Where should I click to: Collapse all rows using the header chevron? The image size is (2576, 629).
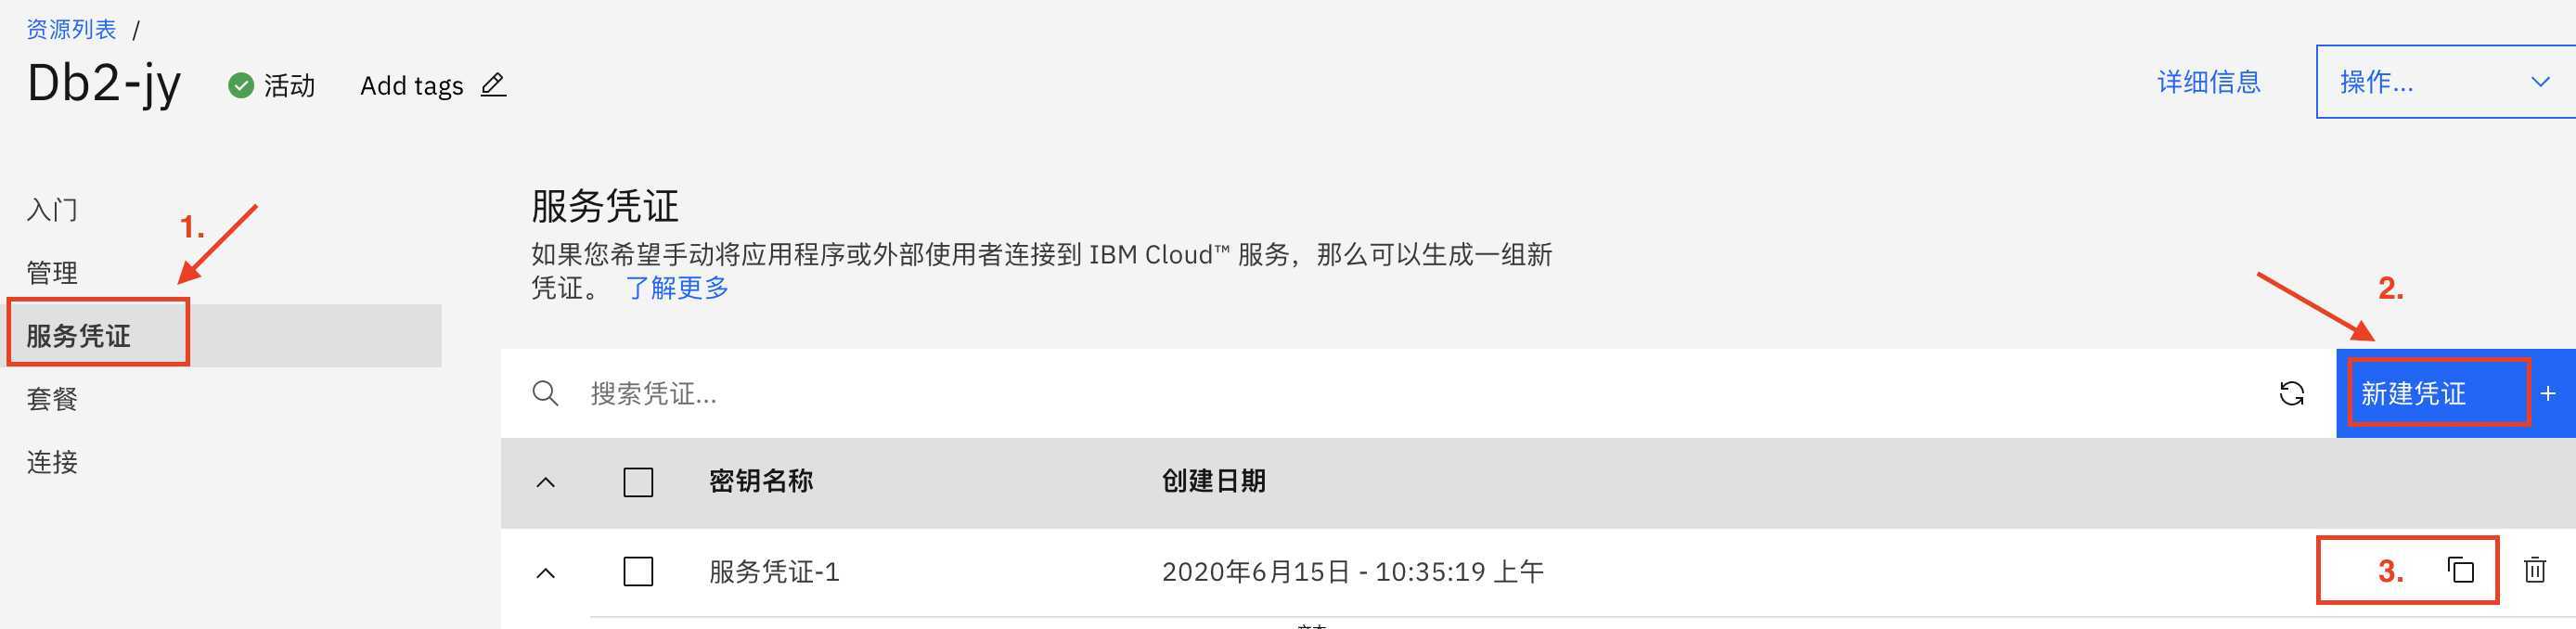[x=545, y=482]
